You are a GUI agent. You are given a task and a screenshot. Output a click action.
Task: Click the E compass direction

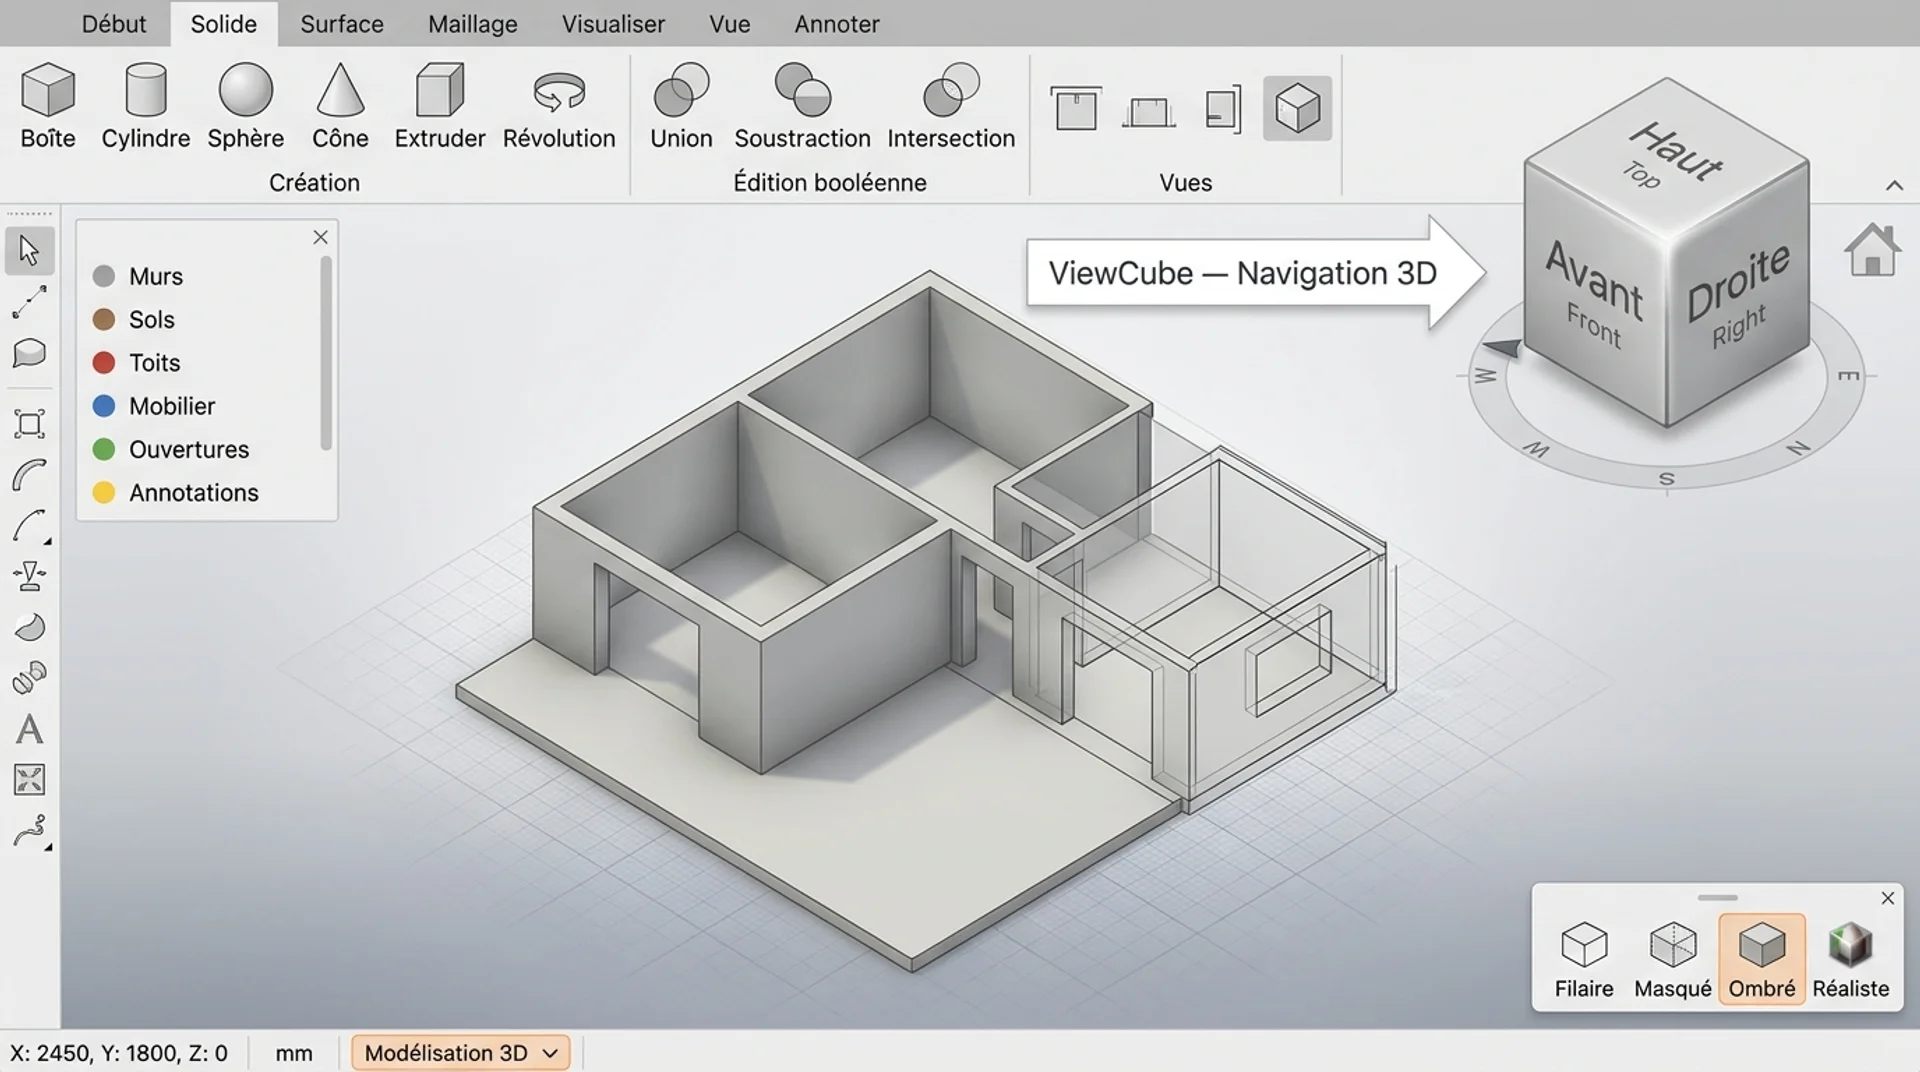(1848, 376)
